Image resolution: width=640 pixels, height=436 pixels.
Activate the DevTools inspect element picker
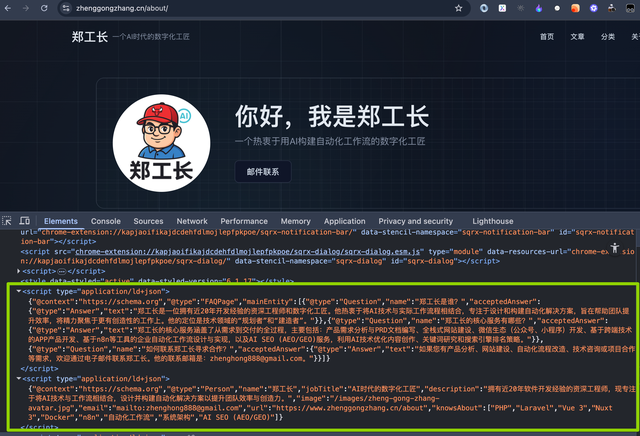pyautogui.click(x=7, y=221)
